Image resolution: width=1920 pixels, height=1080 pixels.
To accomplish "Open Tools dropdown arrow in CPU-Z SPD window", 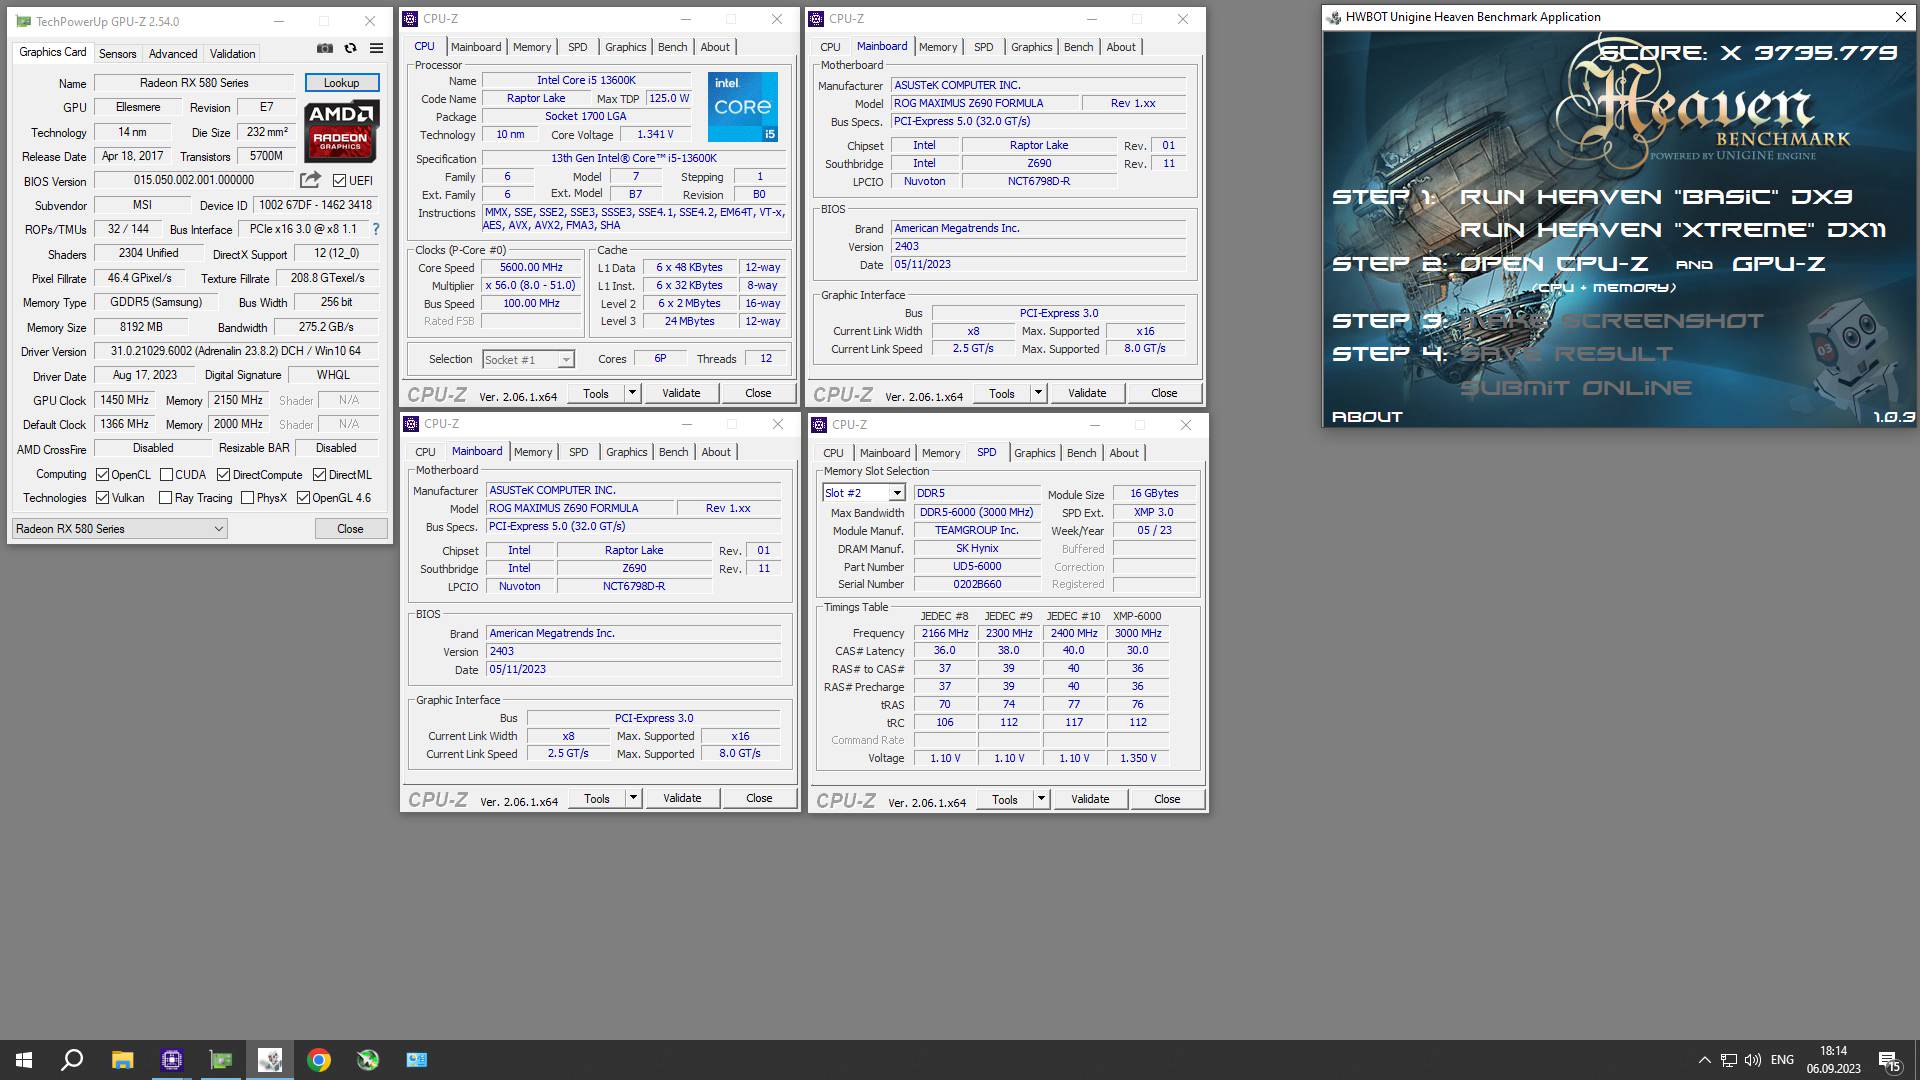I will (x=1041, y=799).
